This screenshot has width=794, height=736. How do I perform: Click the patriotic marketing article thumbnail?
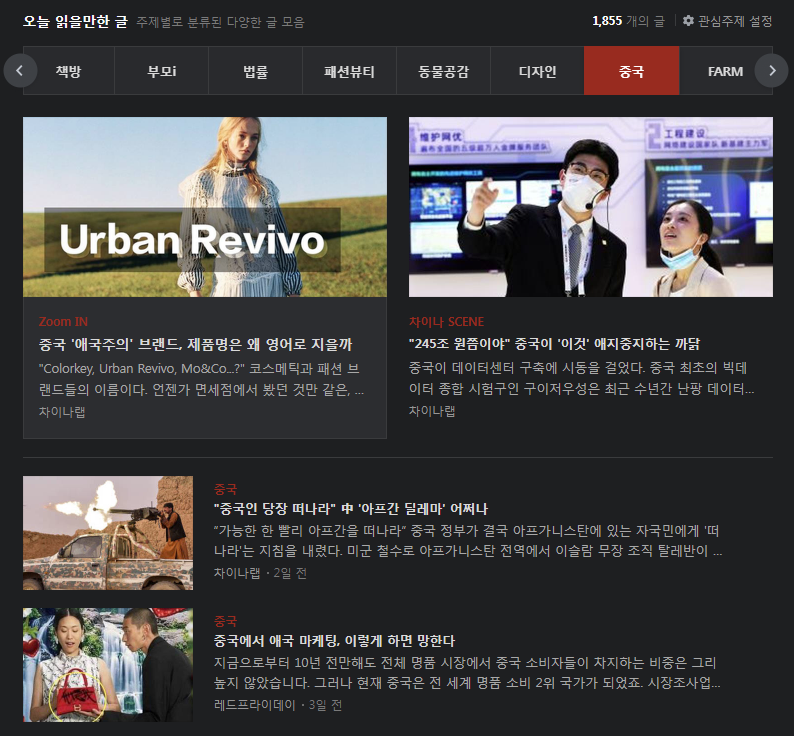point(108,665)
